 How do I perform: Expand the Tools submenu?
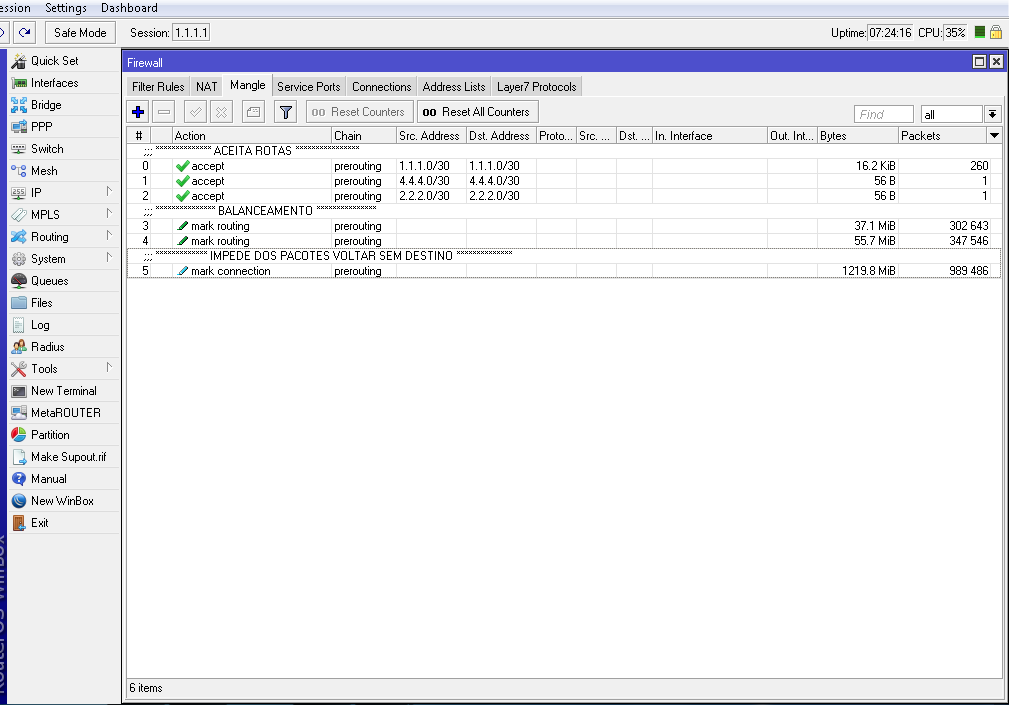pos(64,369)
